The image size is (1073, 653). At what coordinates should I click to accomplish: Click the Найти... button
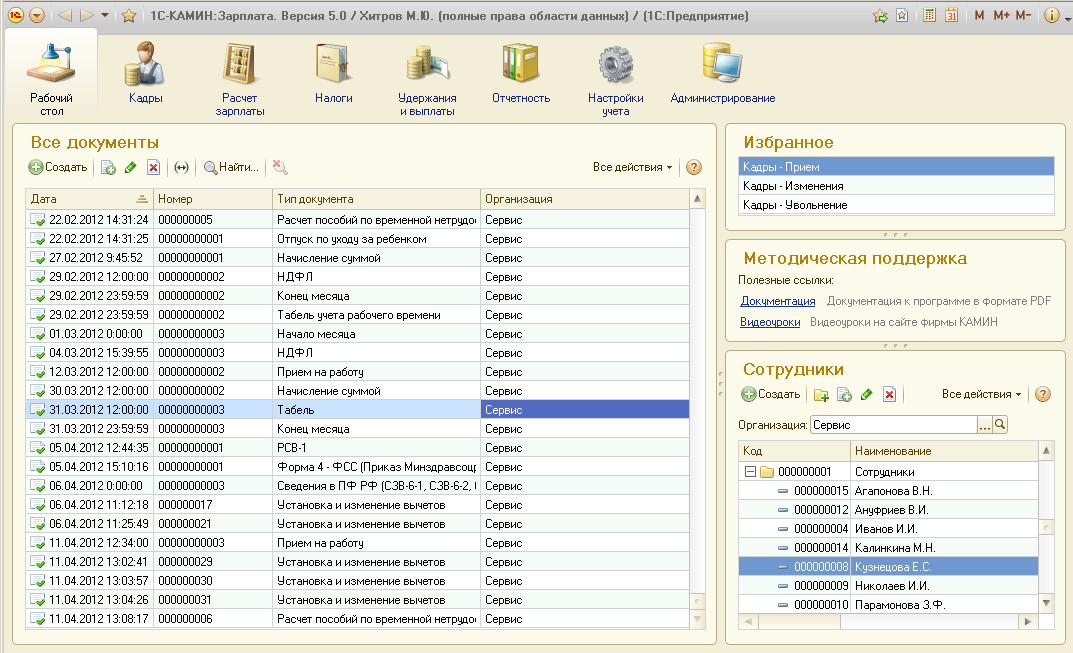point(231,168)
